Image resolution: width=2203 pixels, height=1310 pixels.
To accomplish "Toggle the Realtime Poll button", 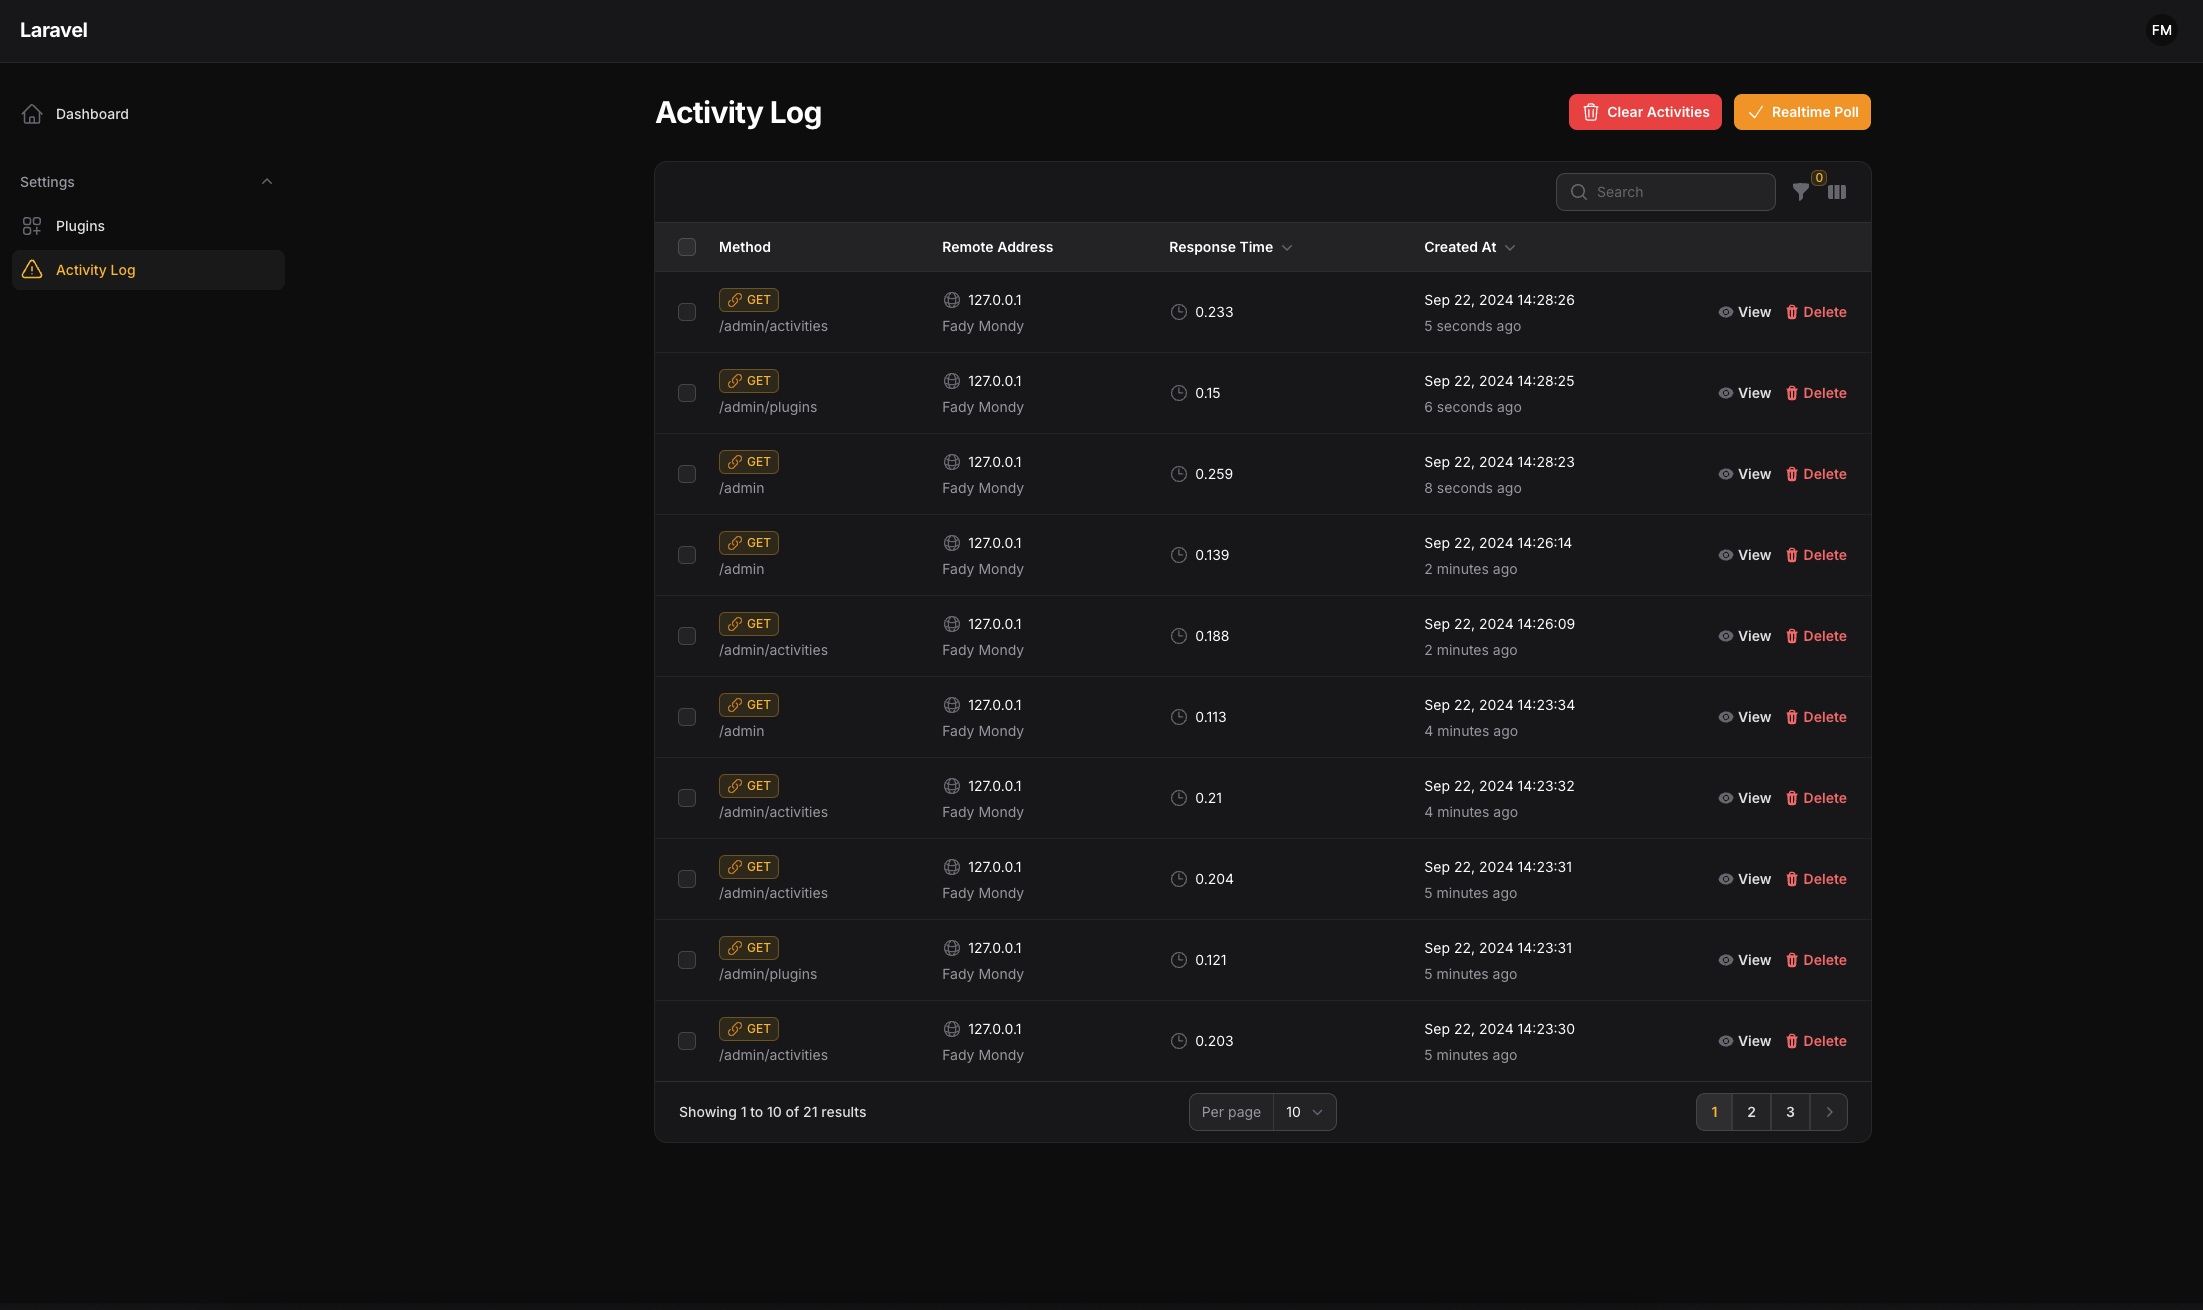I will click(x=1801, y=112).
